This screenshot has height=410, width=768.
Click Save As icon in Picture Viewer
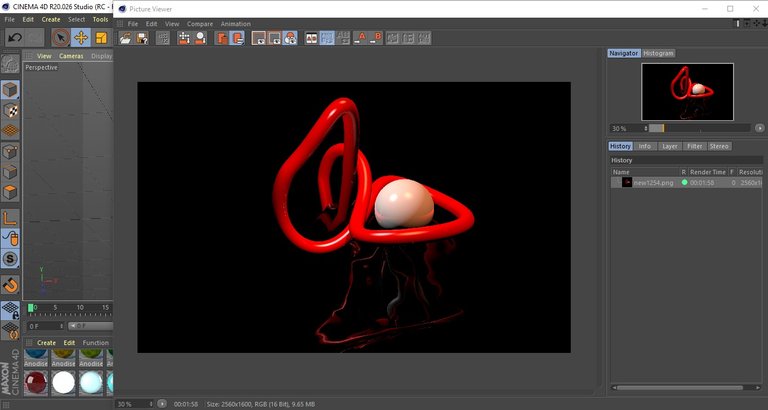[x=142, y=38]
